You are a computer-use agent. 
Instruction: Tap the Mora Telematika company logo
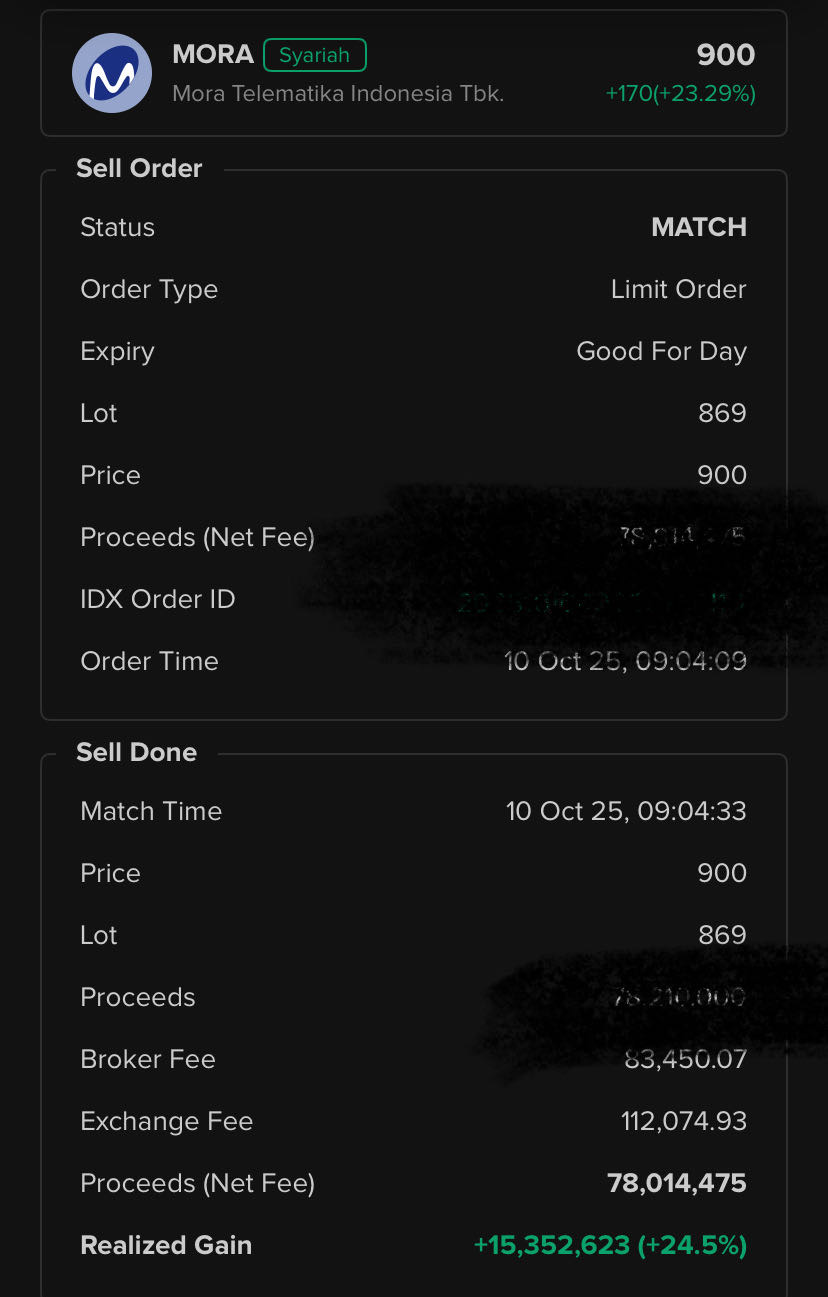(112, 73)
